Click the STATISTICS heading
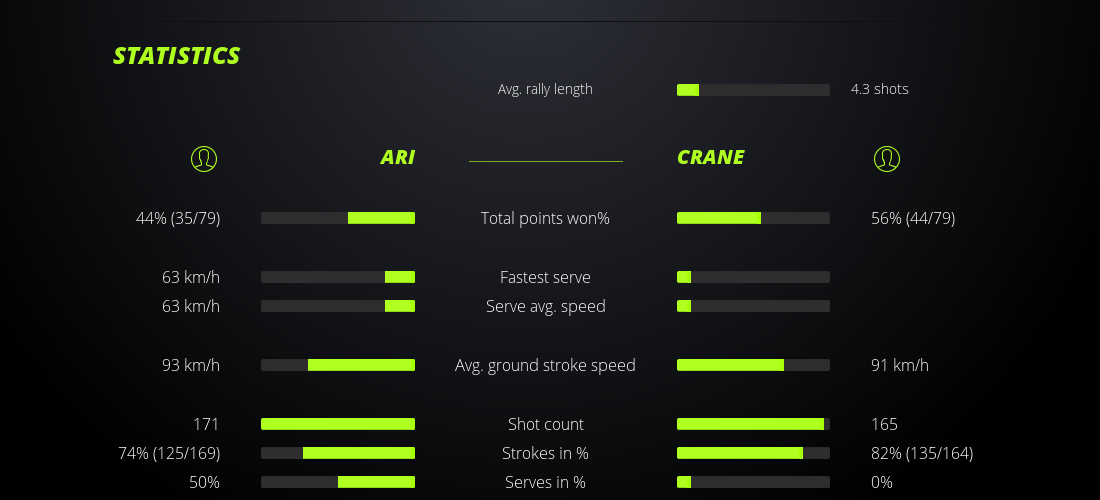The width and height of the screenshot is (1100, 500). 176,56
